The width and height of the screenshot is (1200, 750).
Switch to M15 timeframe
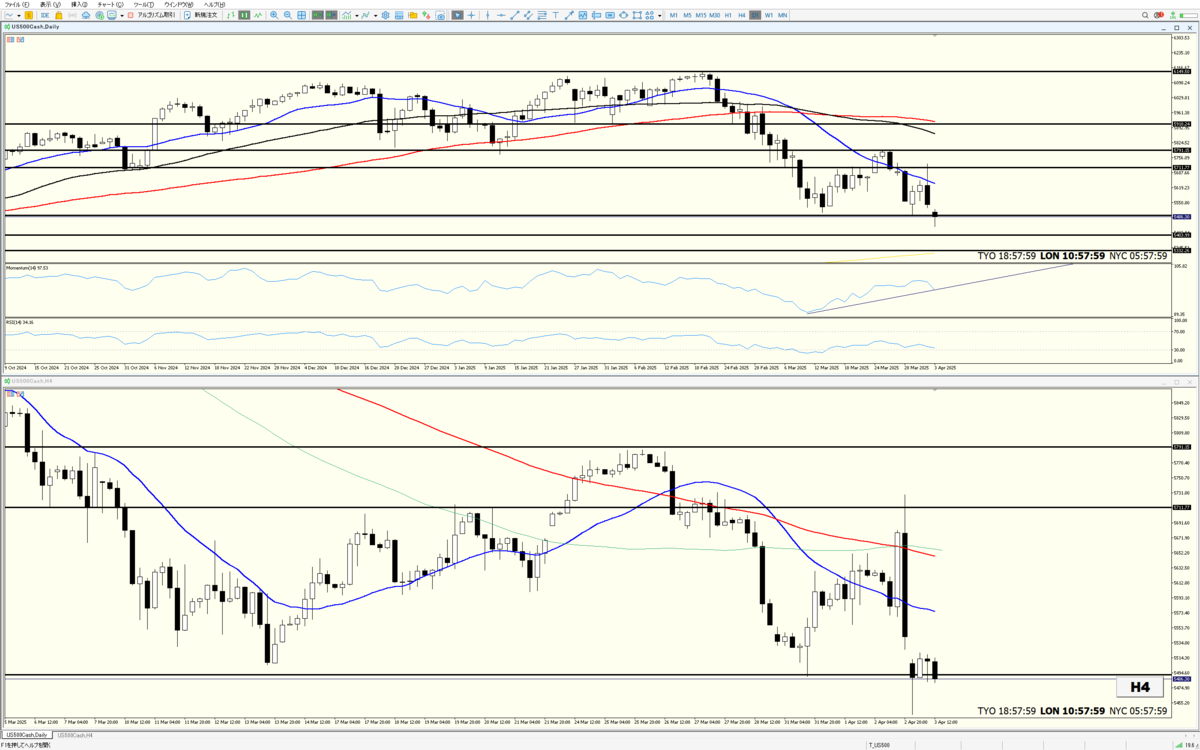coord(701,15)
